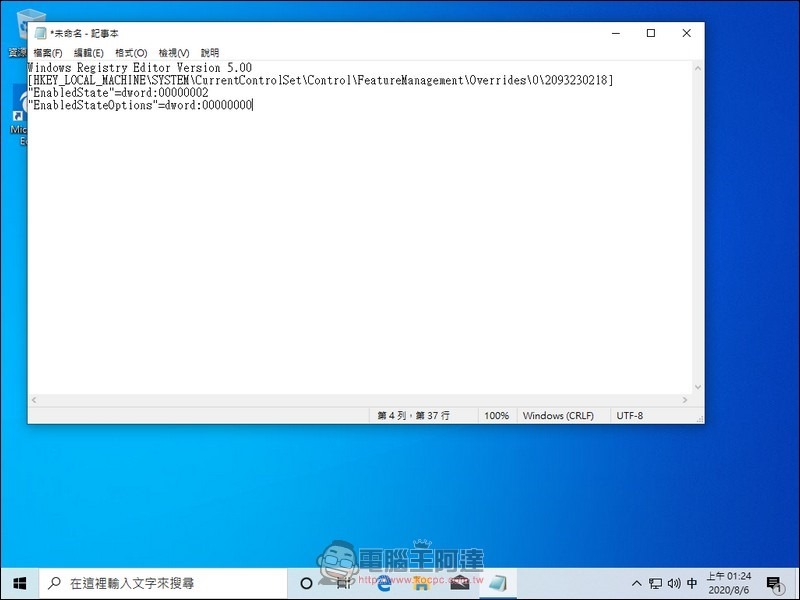Open the volume speaker tray icon
Viewport: 800px width, 600px height.
pos(673,583)
